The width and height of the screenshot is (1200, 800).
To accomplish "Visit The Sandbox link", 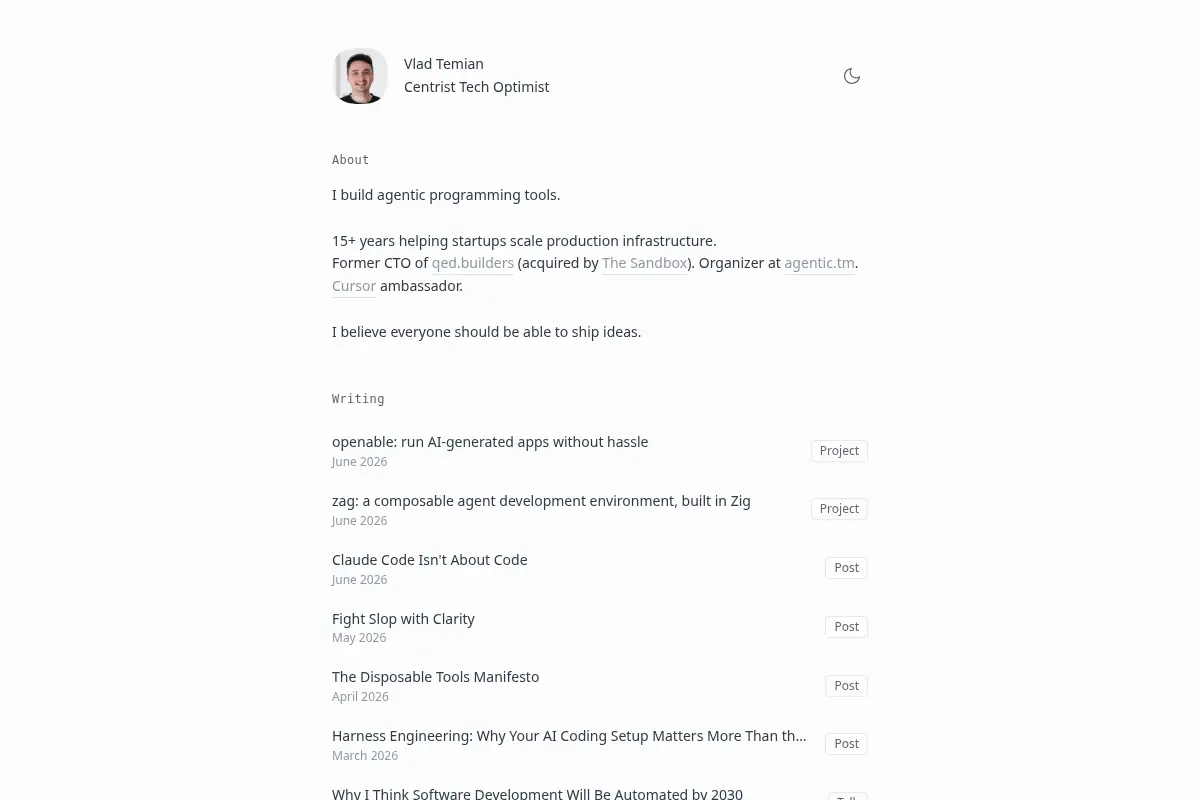I will pyautogui.click(x=645, y=264).
